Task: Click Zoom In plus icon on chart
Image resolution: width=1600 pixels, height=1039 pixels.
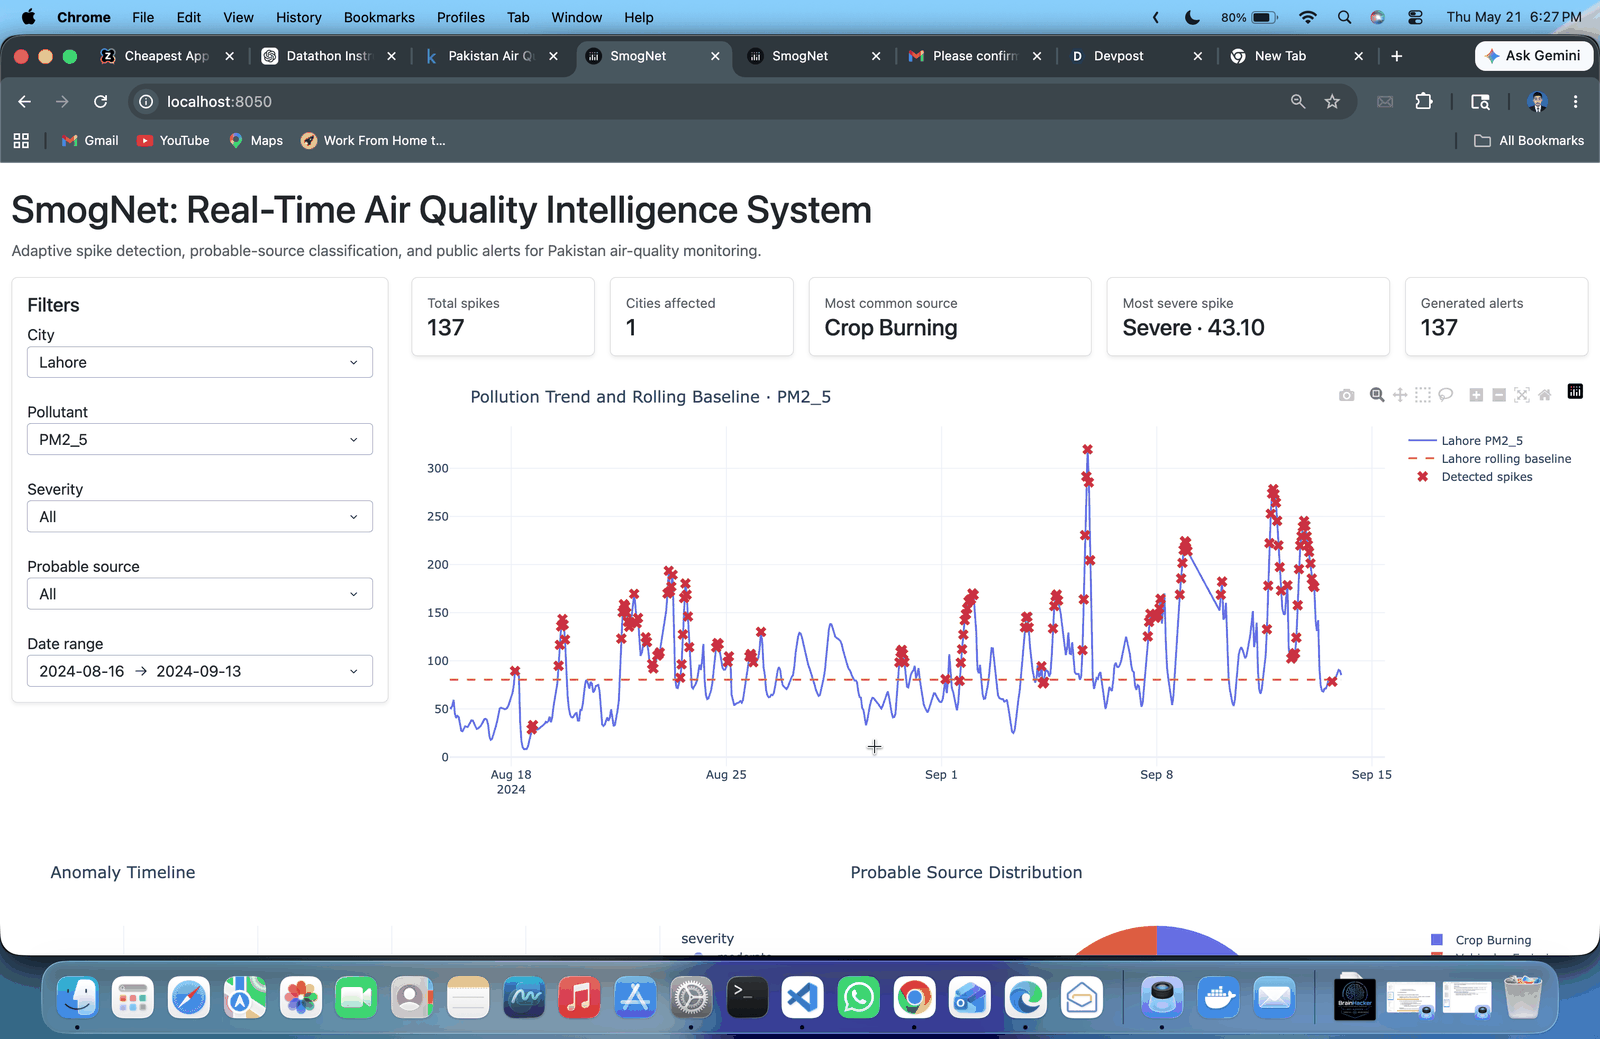Action: (1476, 395)
